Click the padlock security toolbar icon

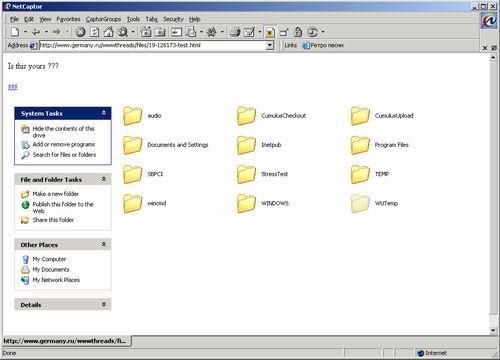tap(298, 32)
